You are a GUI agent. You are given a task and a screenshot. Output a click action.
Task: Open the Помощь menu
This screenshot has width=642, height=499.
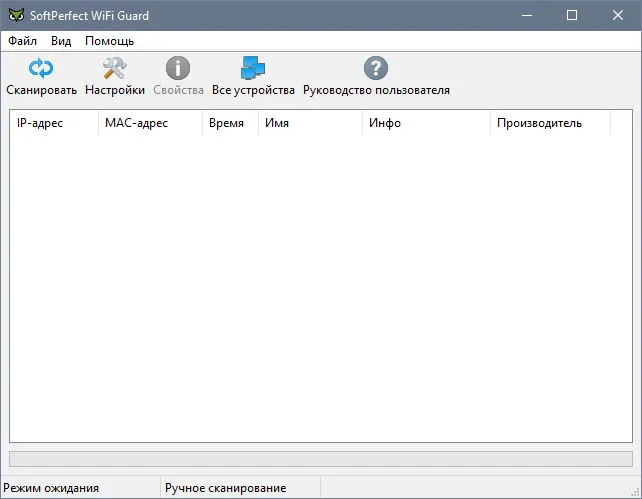click(109, 41)
